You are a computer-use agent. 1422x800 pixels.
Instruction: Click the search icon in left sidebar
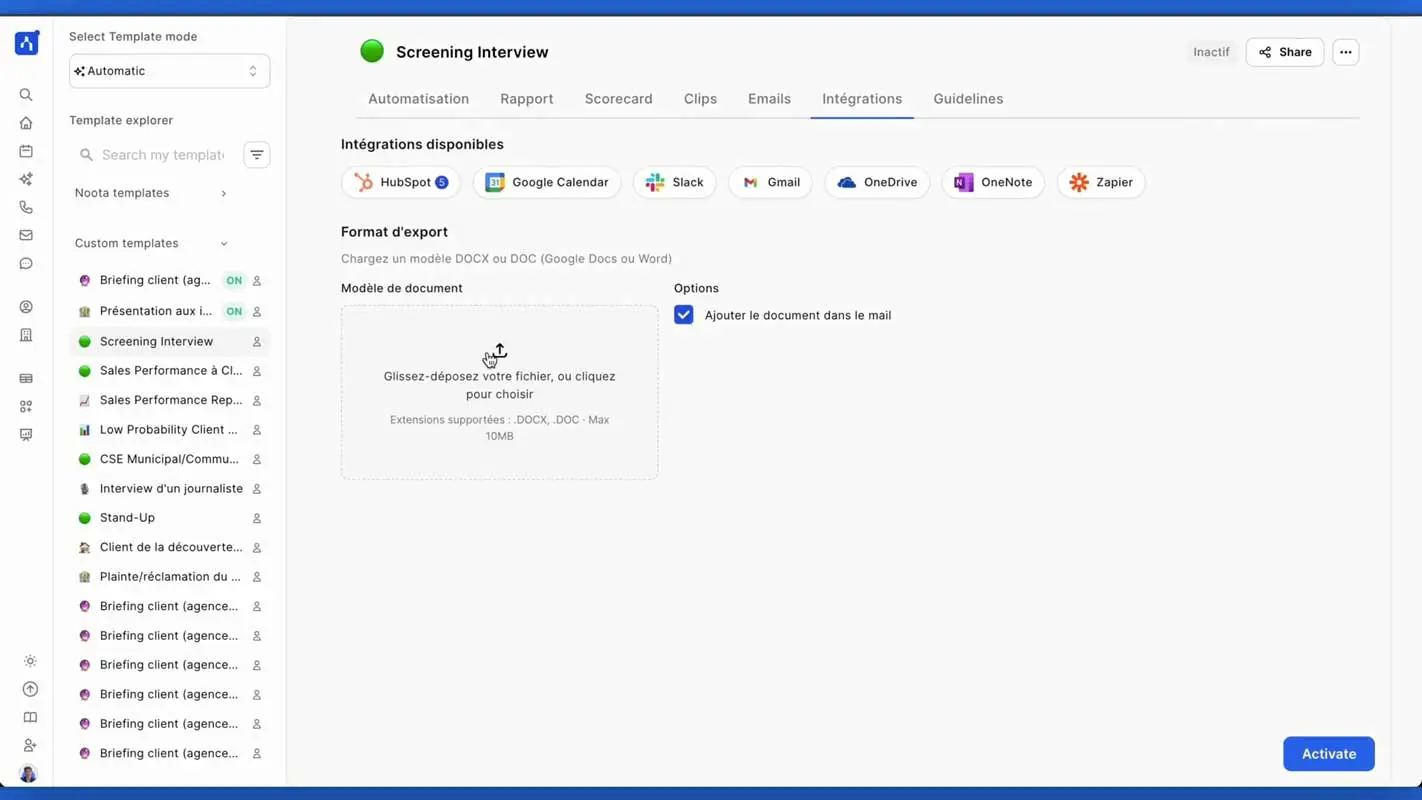(x=26, y=95)
